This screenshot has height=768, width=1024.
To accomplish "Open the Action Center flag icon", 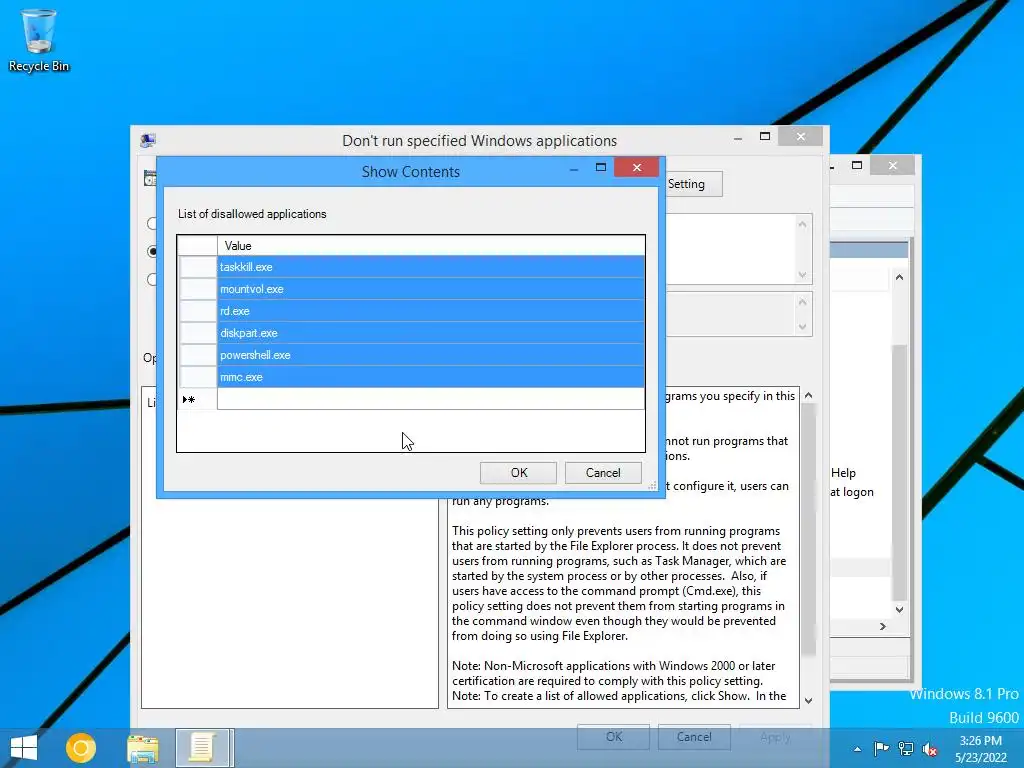I will tap(881, 749).
